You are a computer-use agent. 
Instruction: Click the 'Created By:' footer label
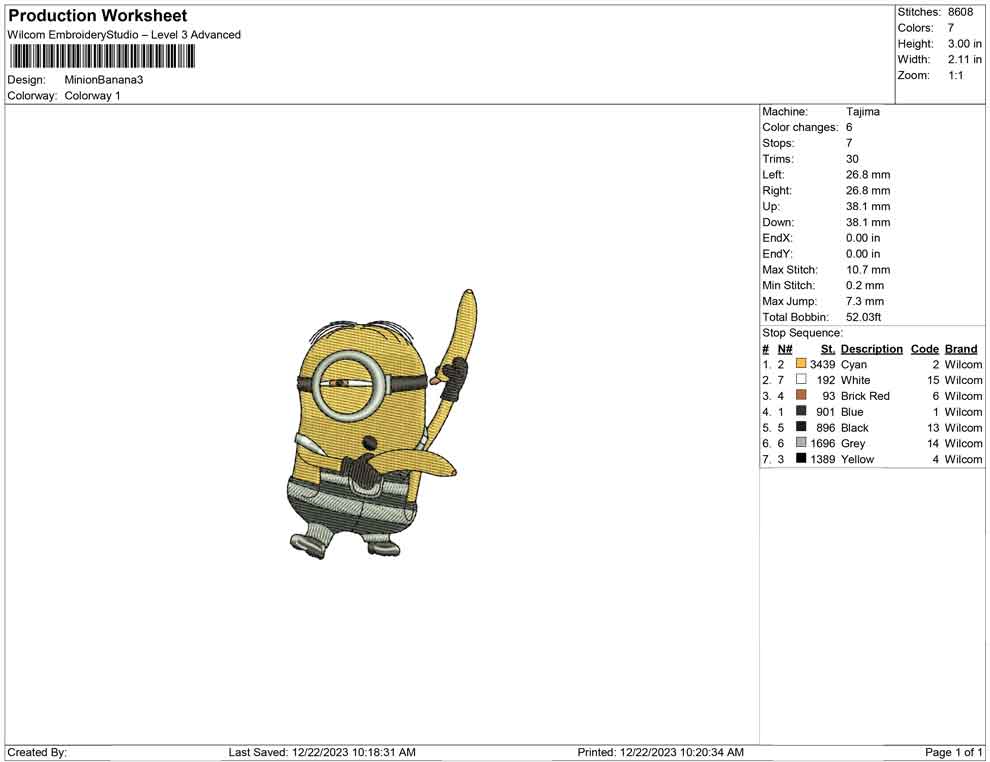pyautogui.click(x=37, y=752)
